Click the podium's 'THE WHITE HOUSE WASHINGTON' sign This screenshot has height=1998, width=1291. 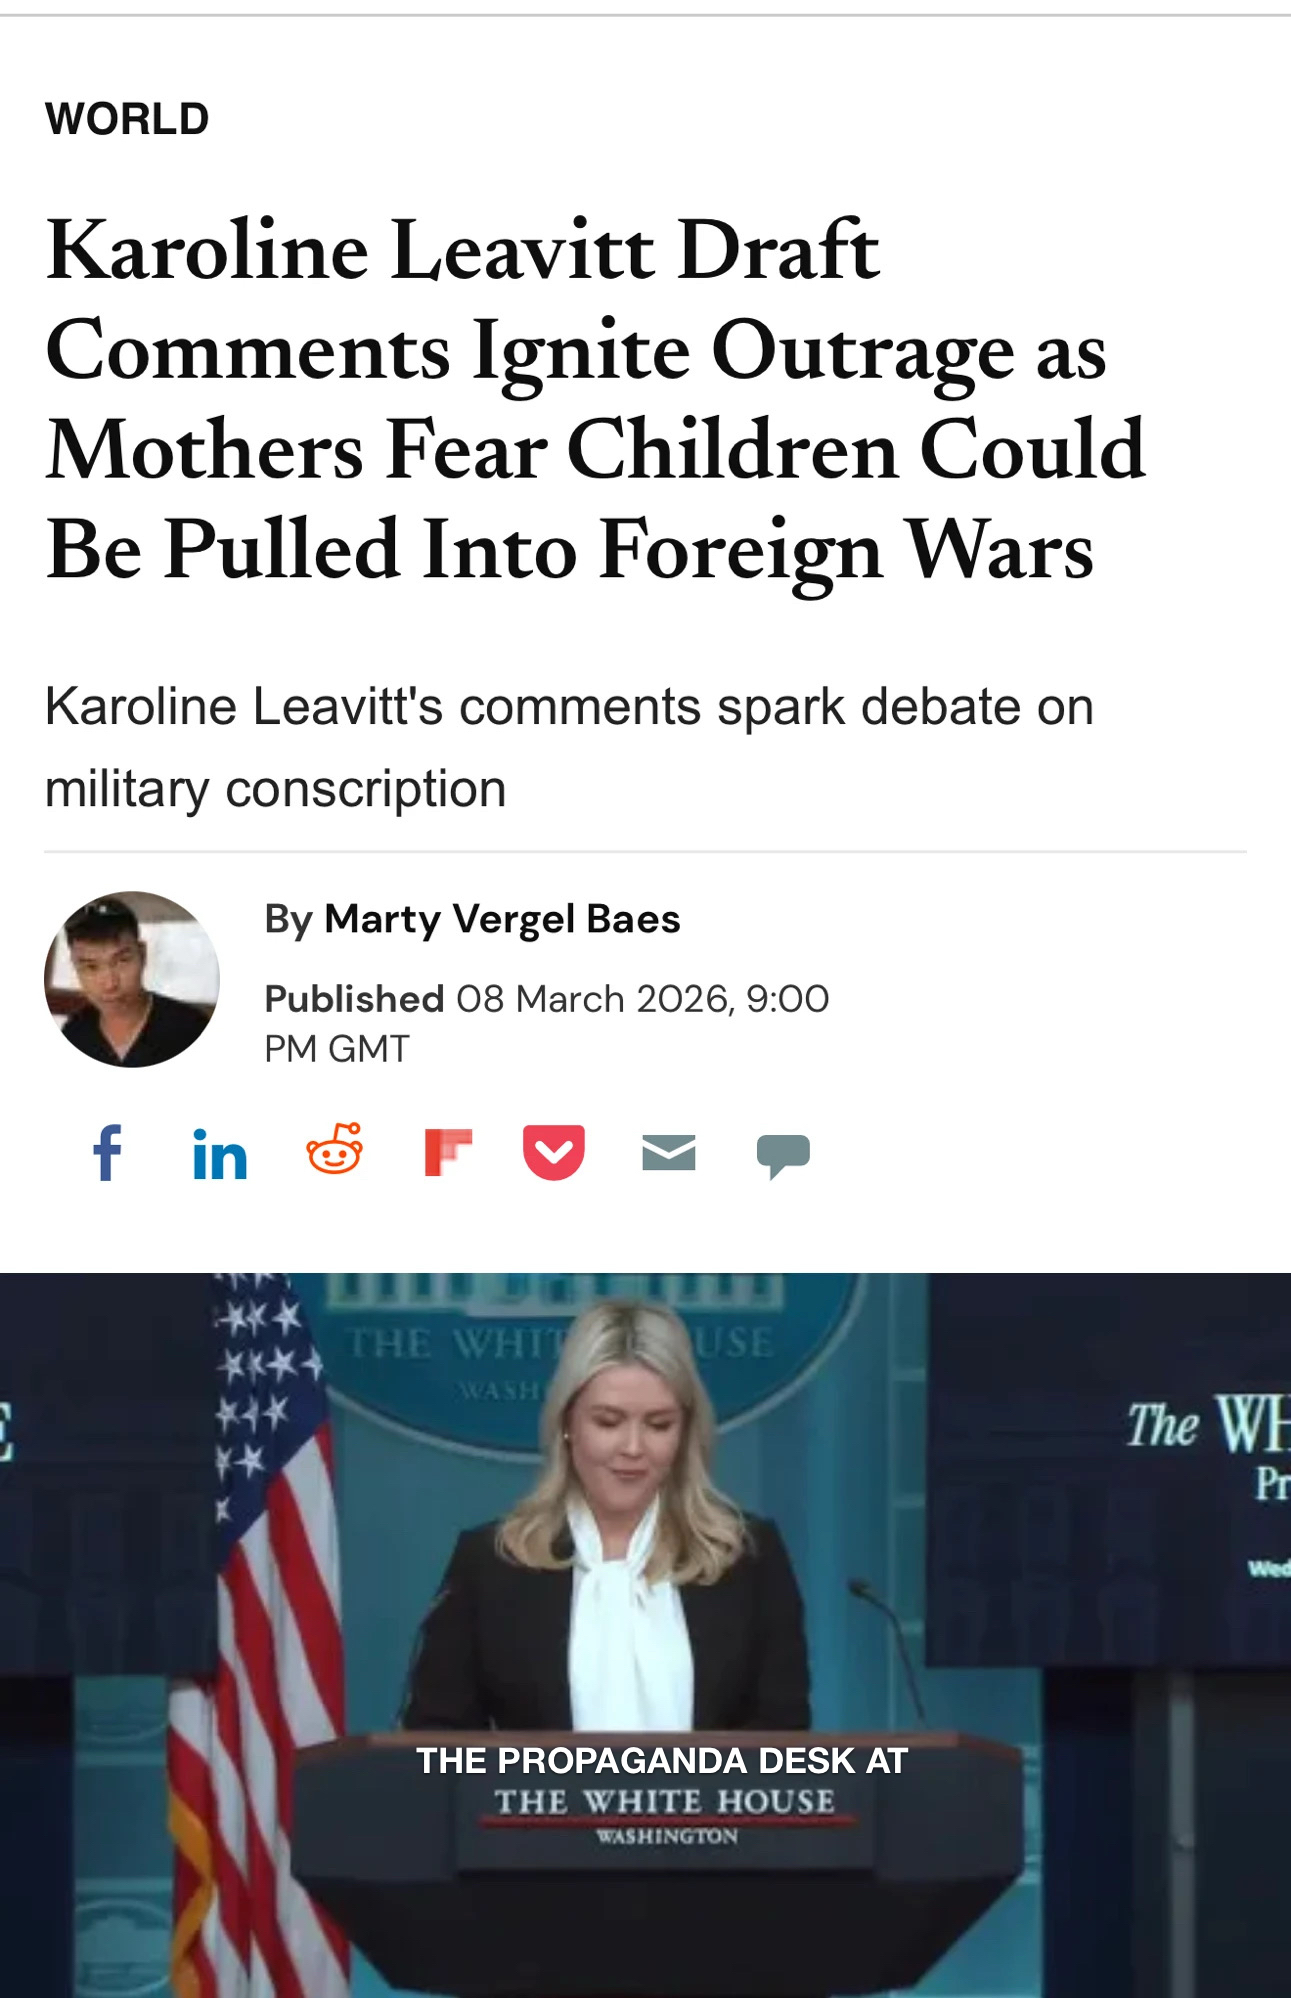coord(666,1817)
